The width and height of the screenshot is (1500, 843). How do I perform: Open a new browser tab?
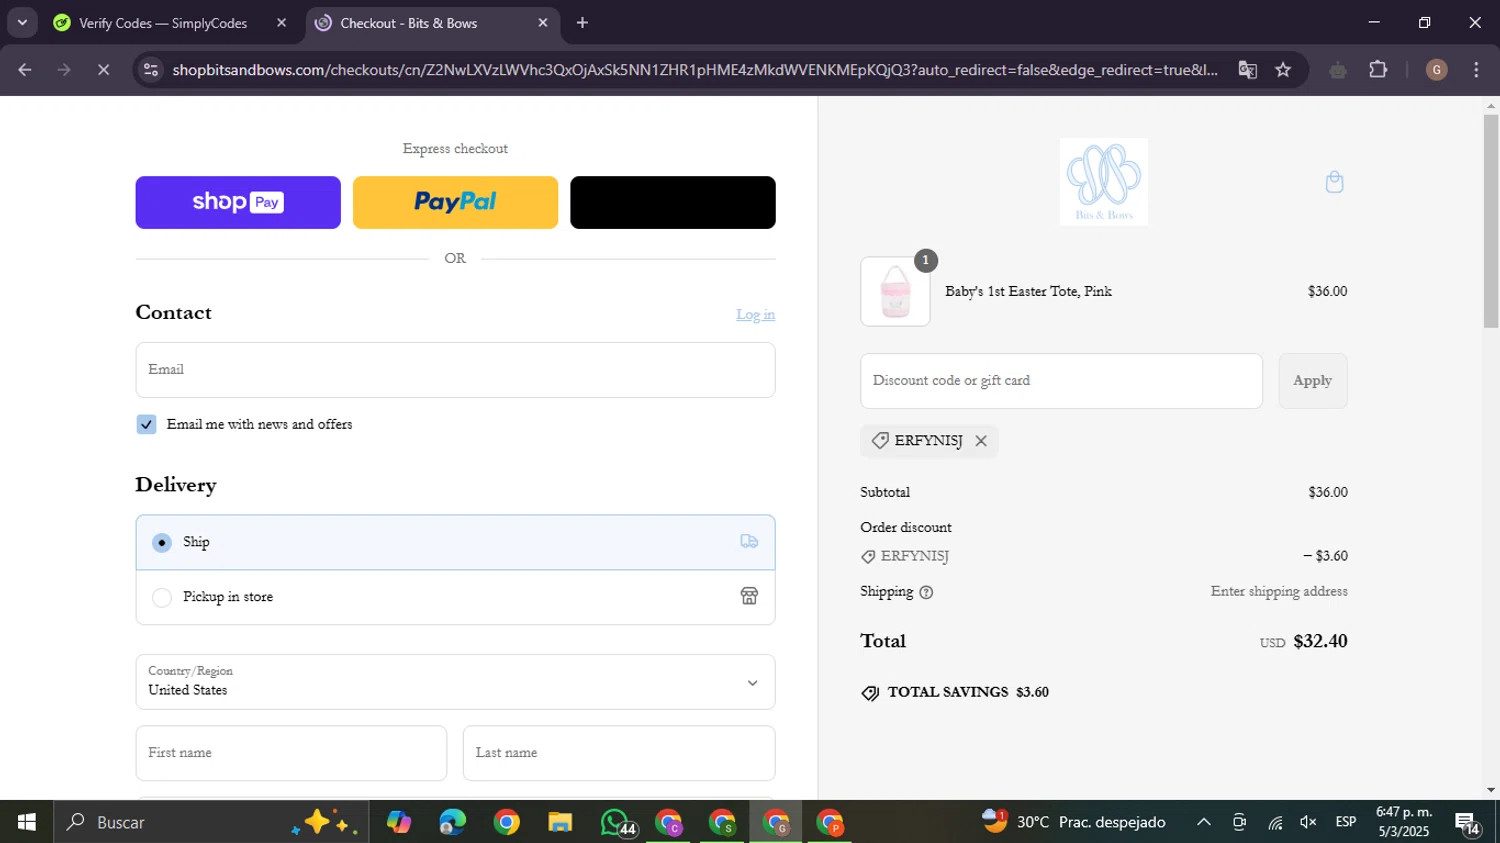coord(582,23)
